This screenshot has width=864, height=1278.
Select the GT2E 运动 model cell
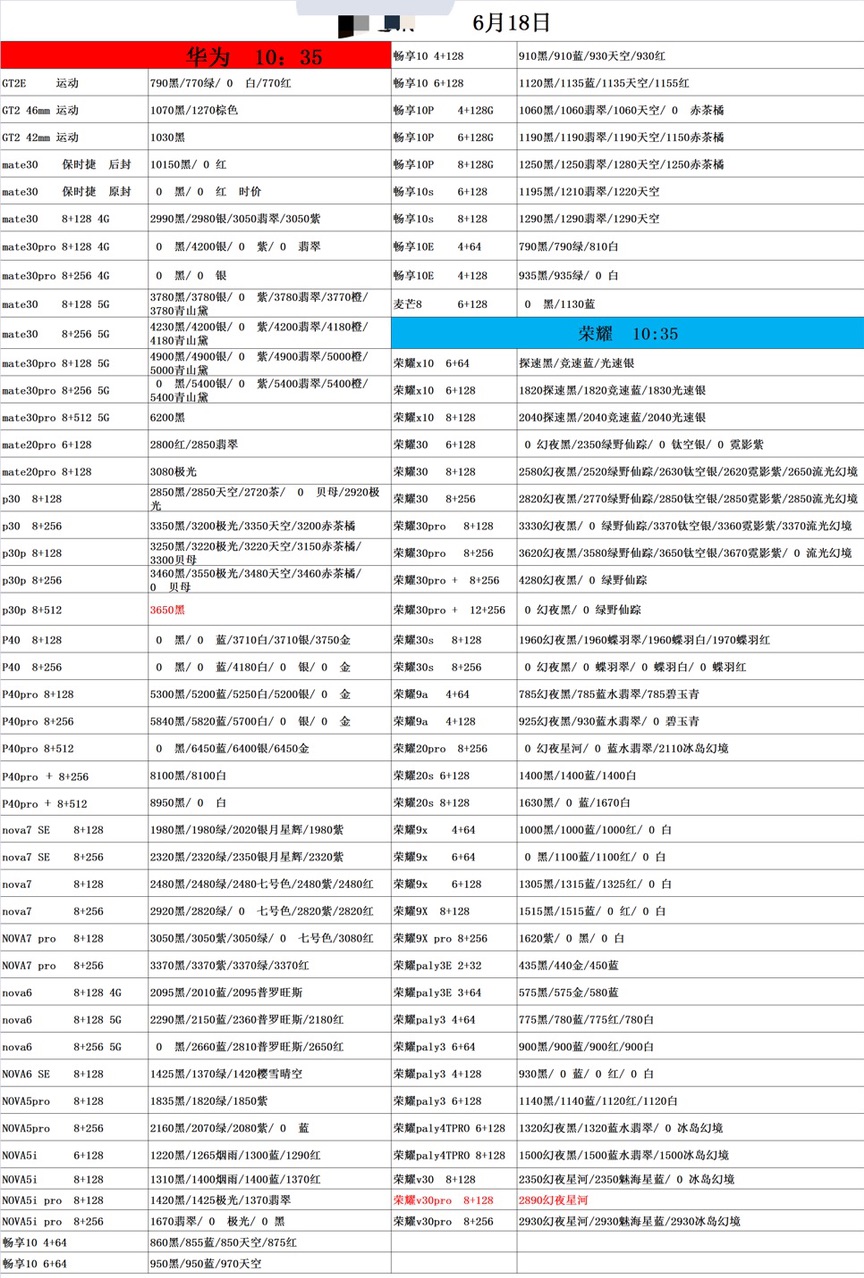[x=74, y=83]
